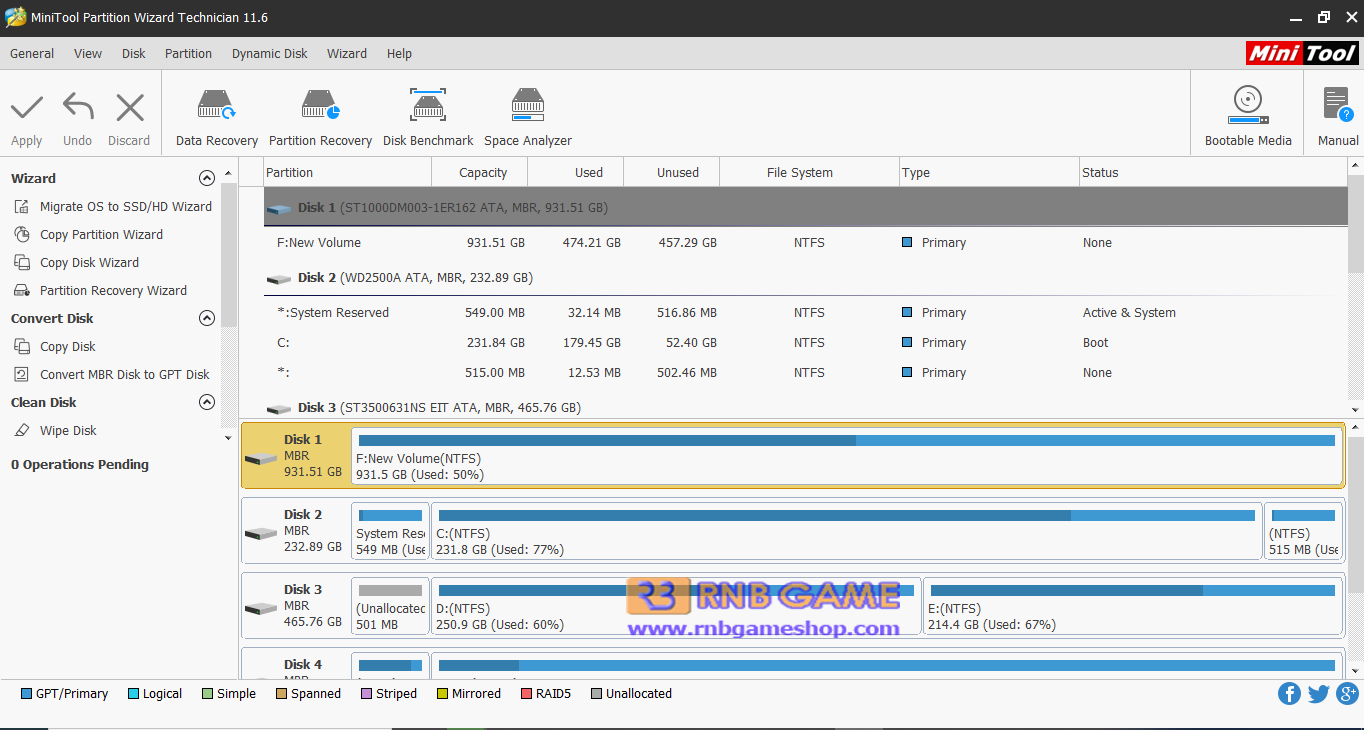Select Convert MBR Disk to GPT Disk
1364x730 pixels.
point(125,375)
